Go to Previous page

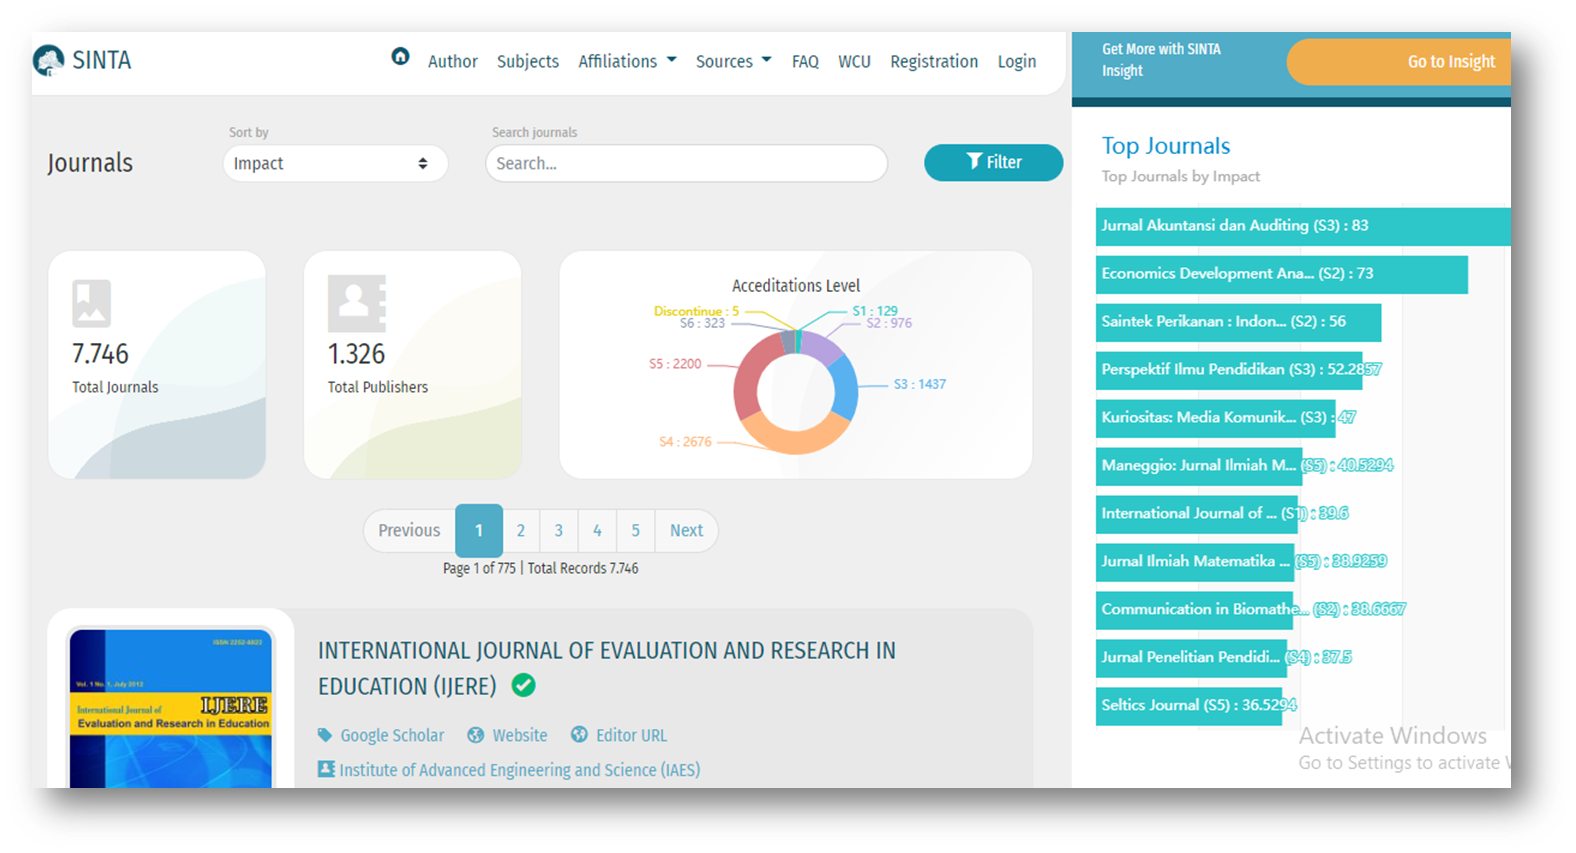[409, 530]
